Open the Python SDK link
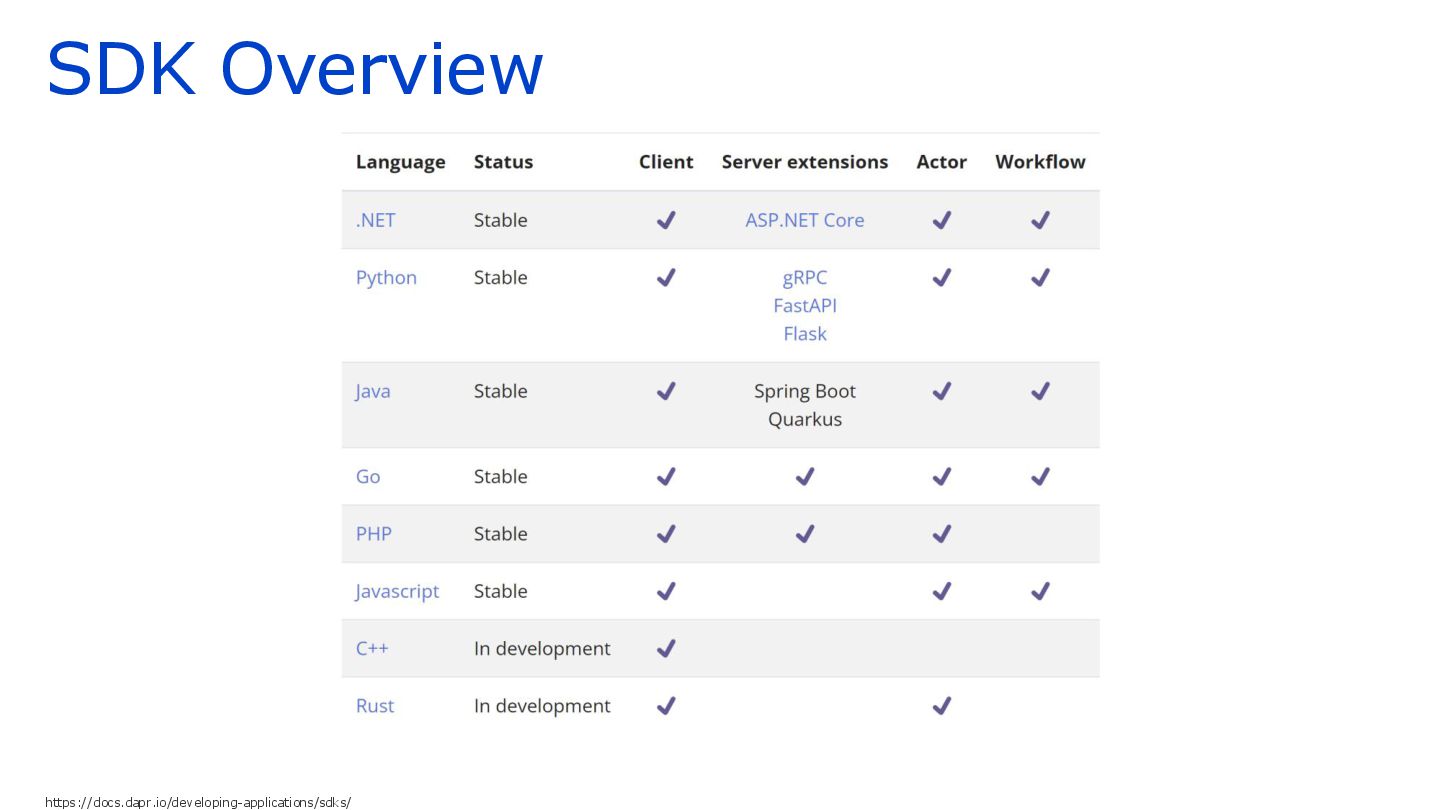 [x=386, y=278]
